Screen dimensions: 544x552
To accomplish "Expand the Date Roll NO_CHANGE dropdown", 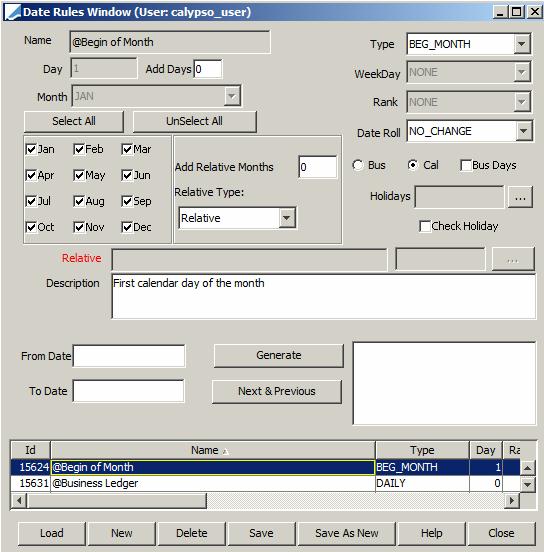I will point(524,131).
